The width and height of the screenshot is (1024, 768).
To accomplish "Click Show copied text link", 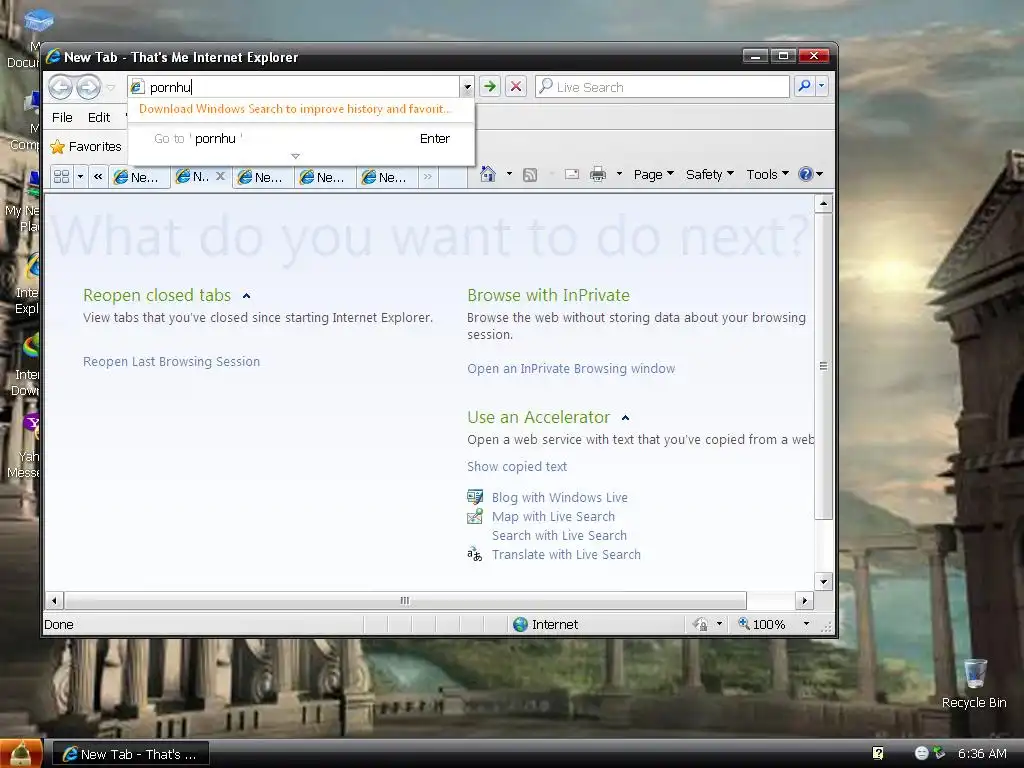I will tap(517, 466).
